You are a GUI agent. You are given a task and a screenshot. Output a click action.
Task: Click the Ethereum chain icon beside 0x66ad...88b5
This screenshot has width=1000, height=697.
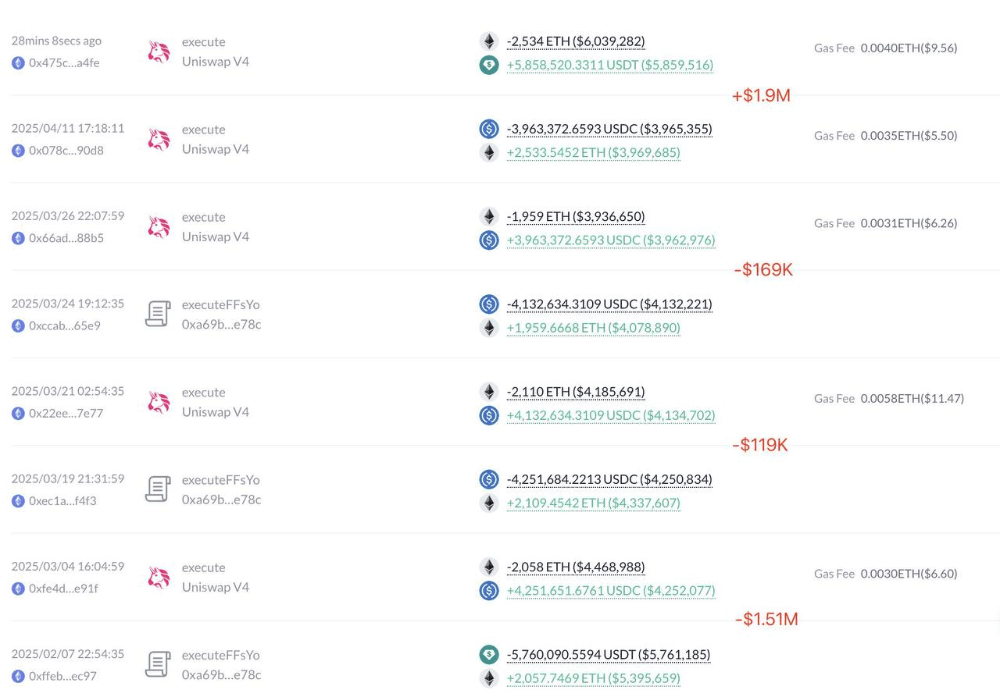[18, 238]
